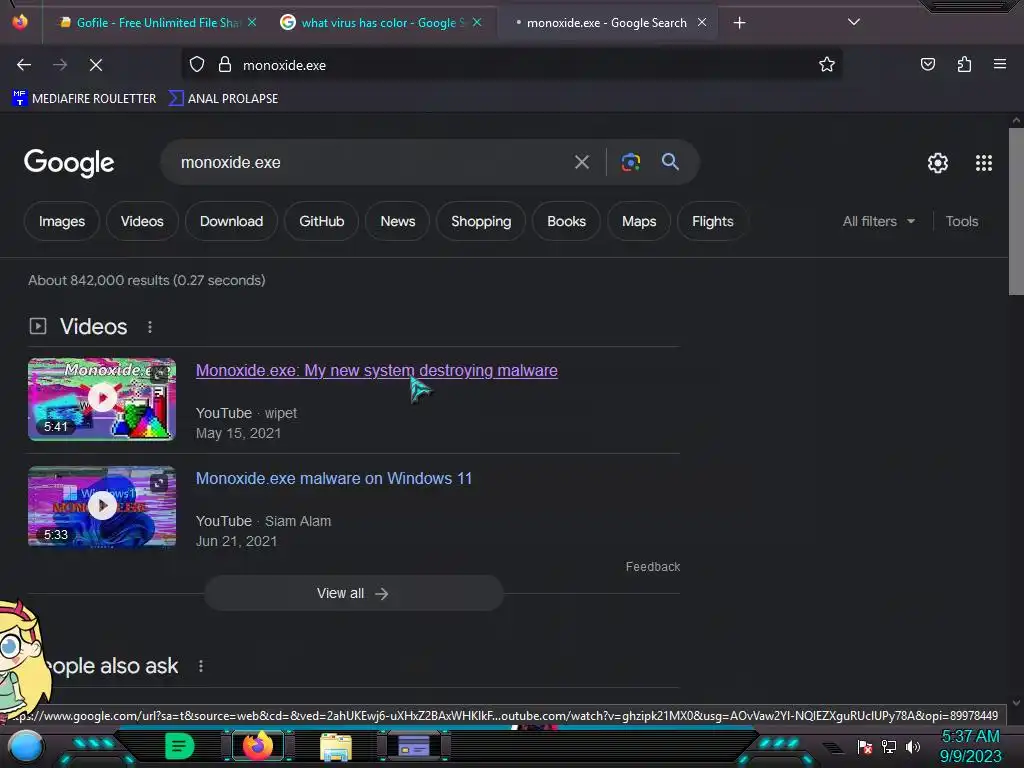The height and width of the screenshot is (768, 1024).
Task: Filter results by Images
Action: (61, 221)
